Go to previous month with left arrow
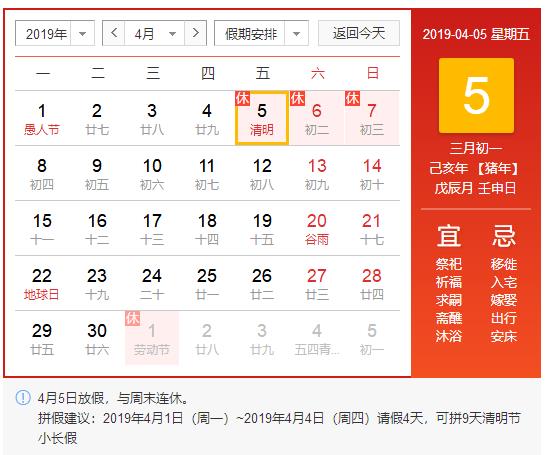The height and width of the screenshot is (455, 545). click(x=114, y=33)
